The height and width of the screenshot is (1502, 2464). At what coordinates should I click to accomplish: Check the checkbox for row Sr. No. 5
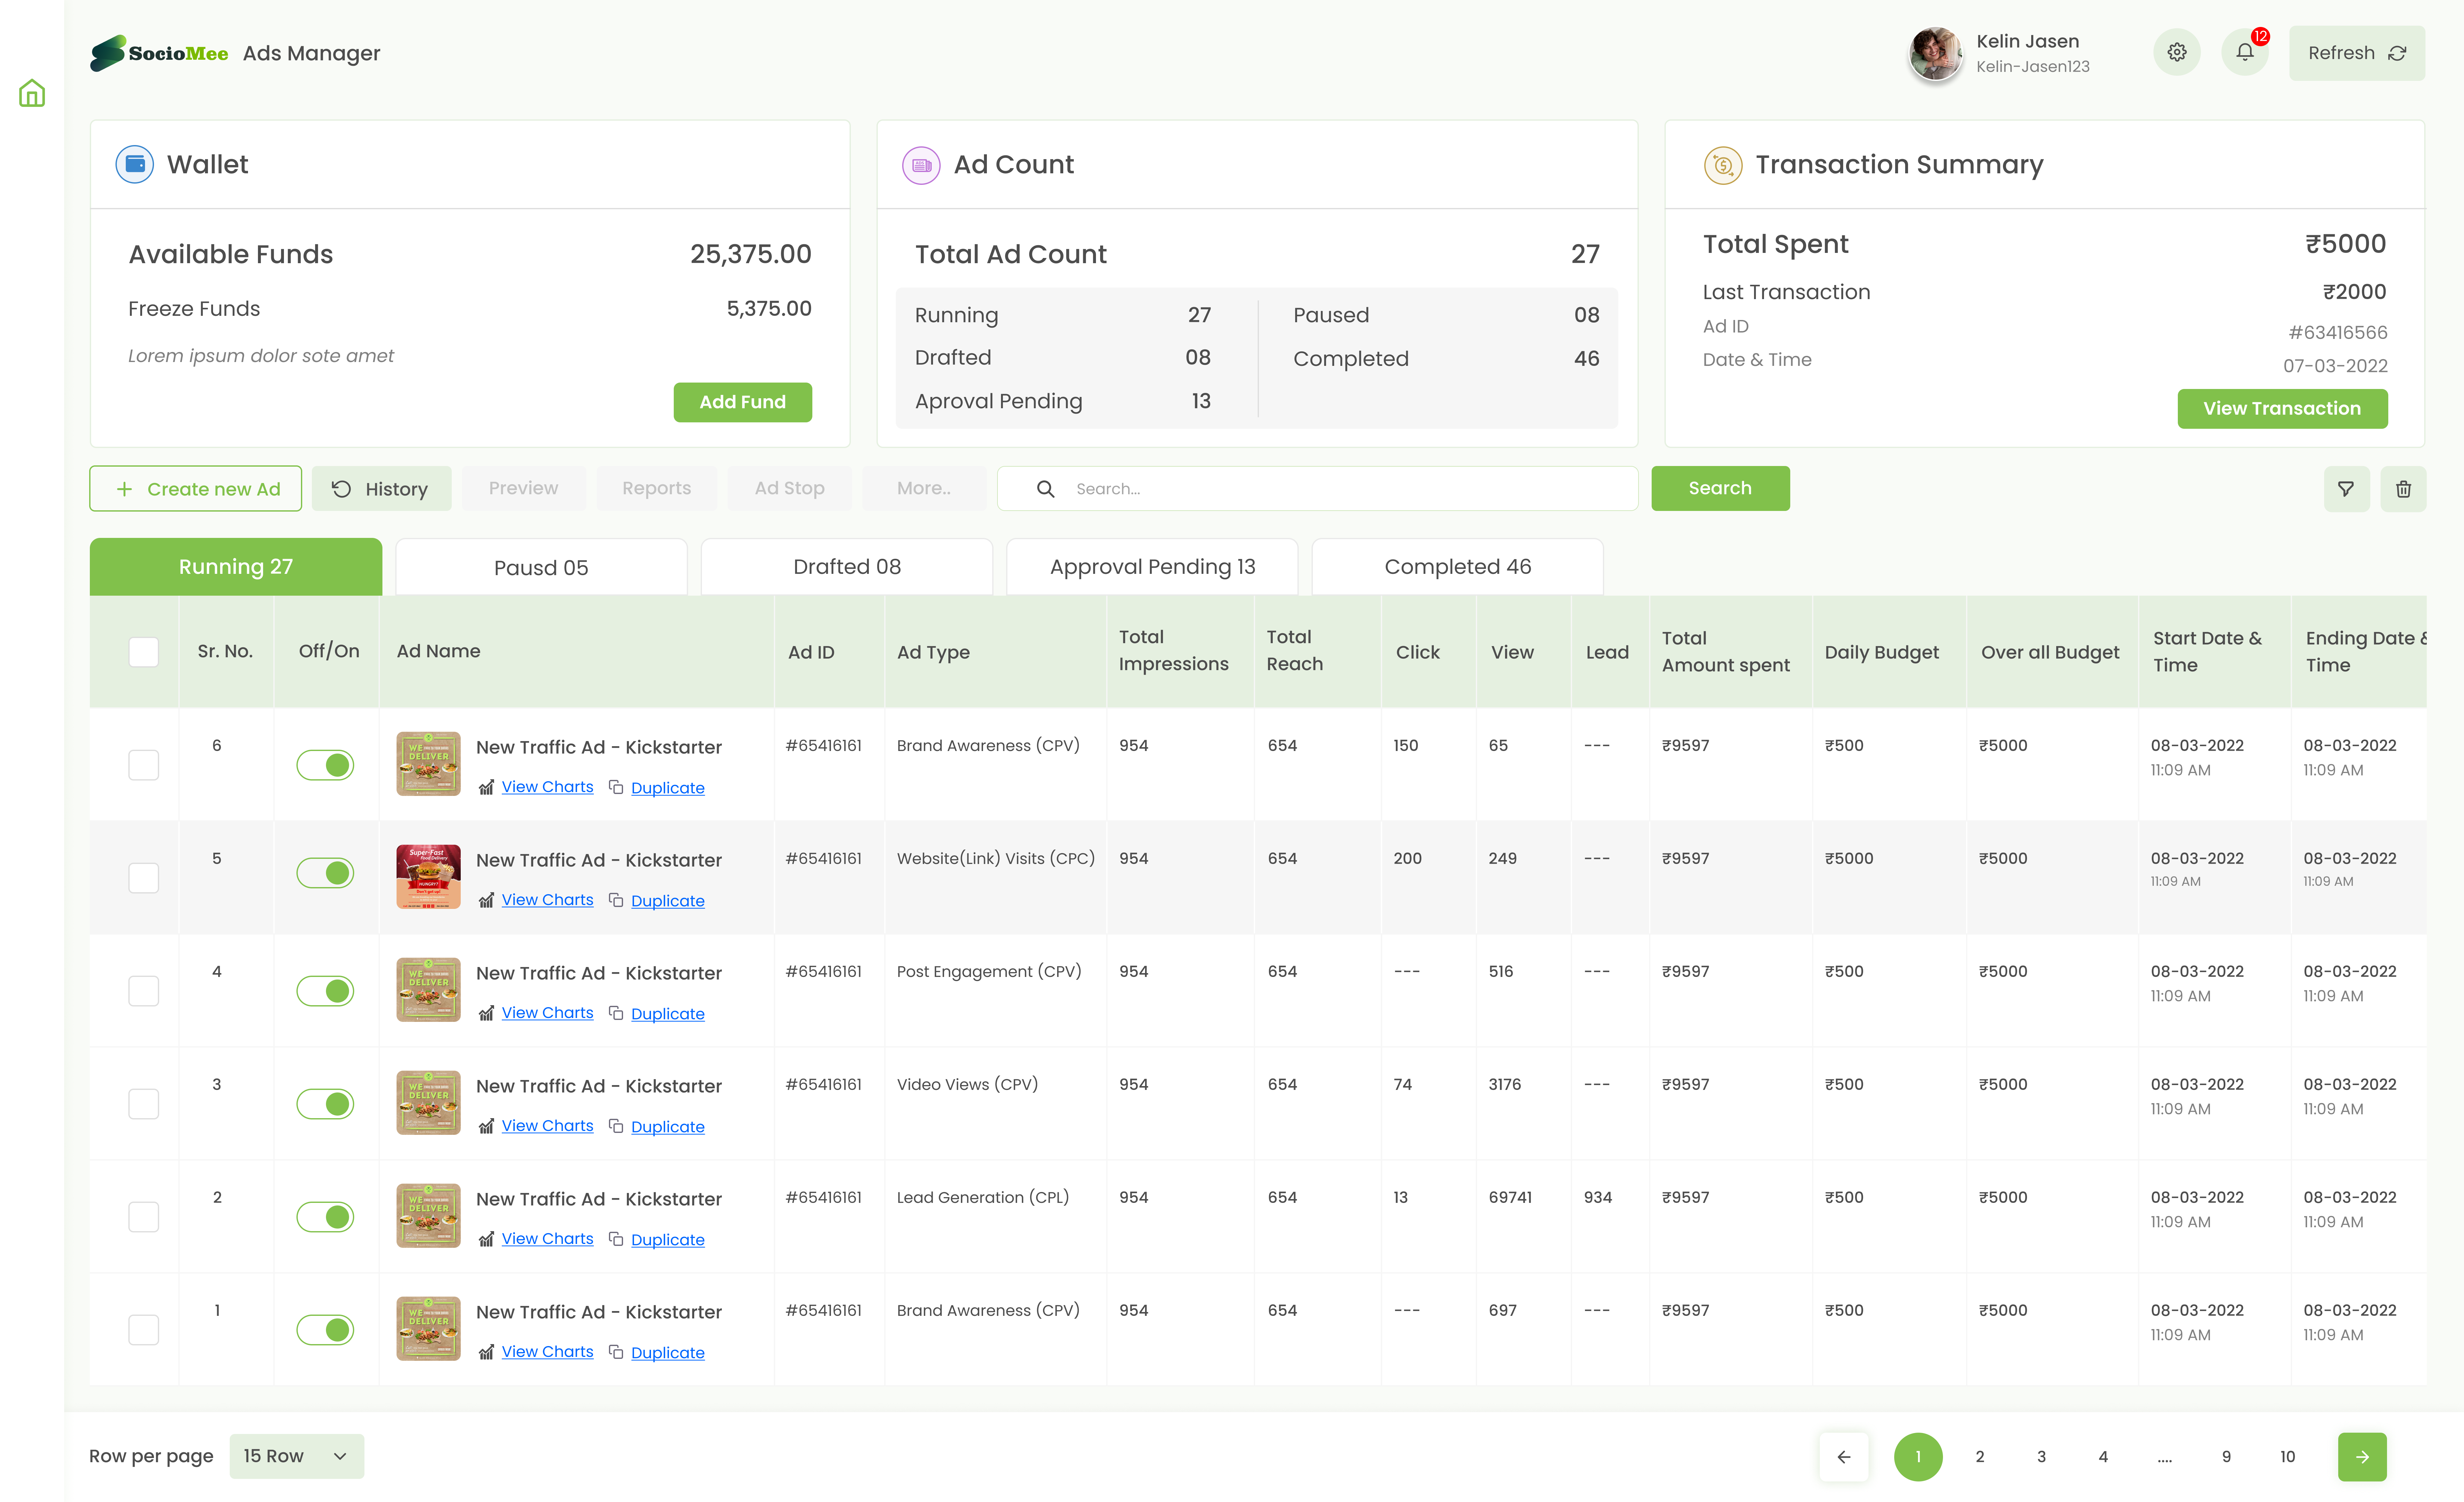pyautogui.click(x=144, y=878)
